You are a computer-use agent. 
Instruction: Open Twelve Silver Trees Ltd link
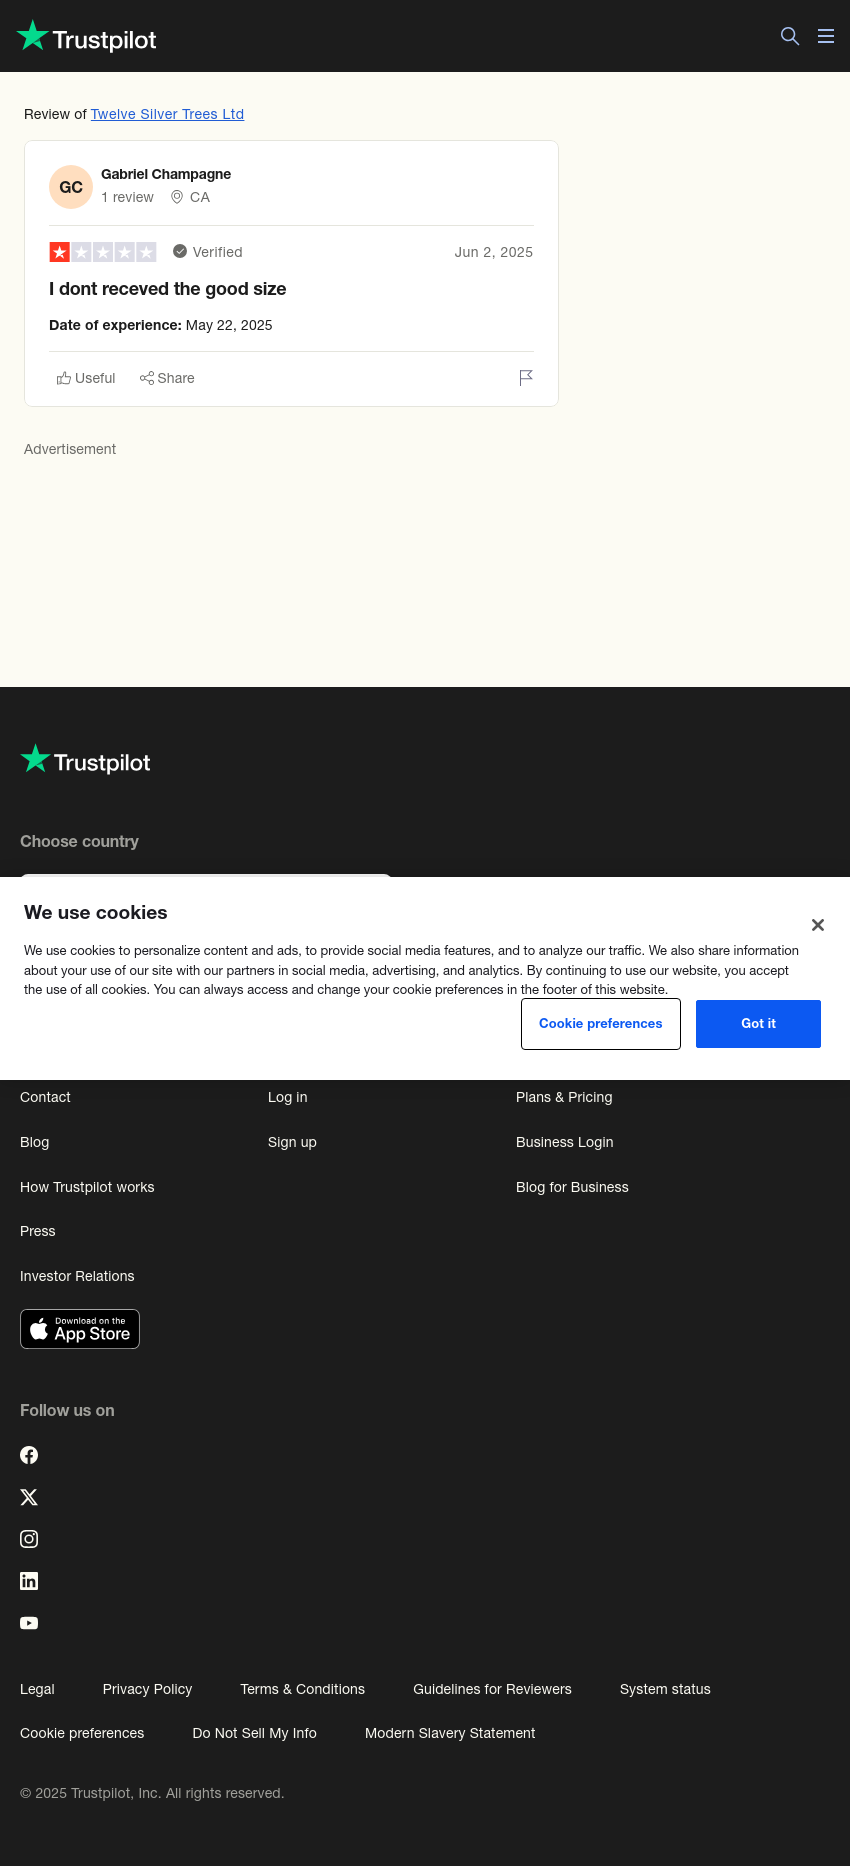click(x=167, y=114)
